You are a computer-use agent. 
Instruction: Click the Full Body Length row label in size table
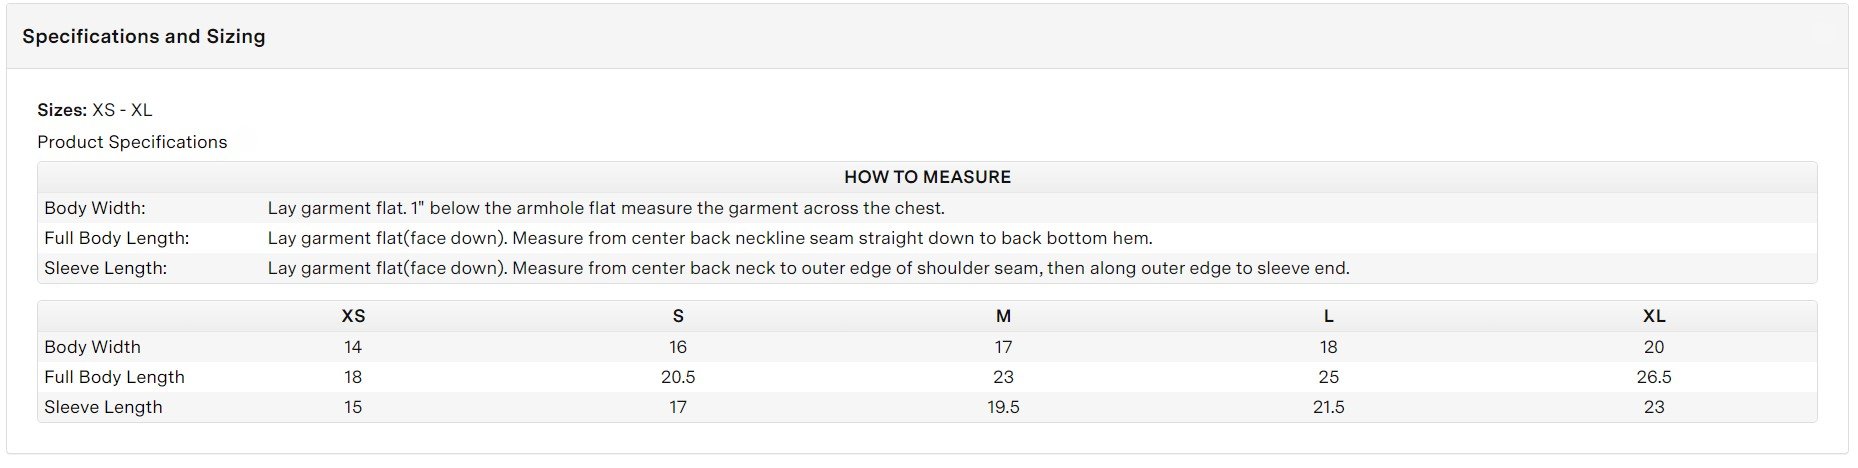[x=114, y=377]
